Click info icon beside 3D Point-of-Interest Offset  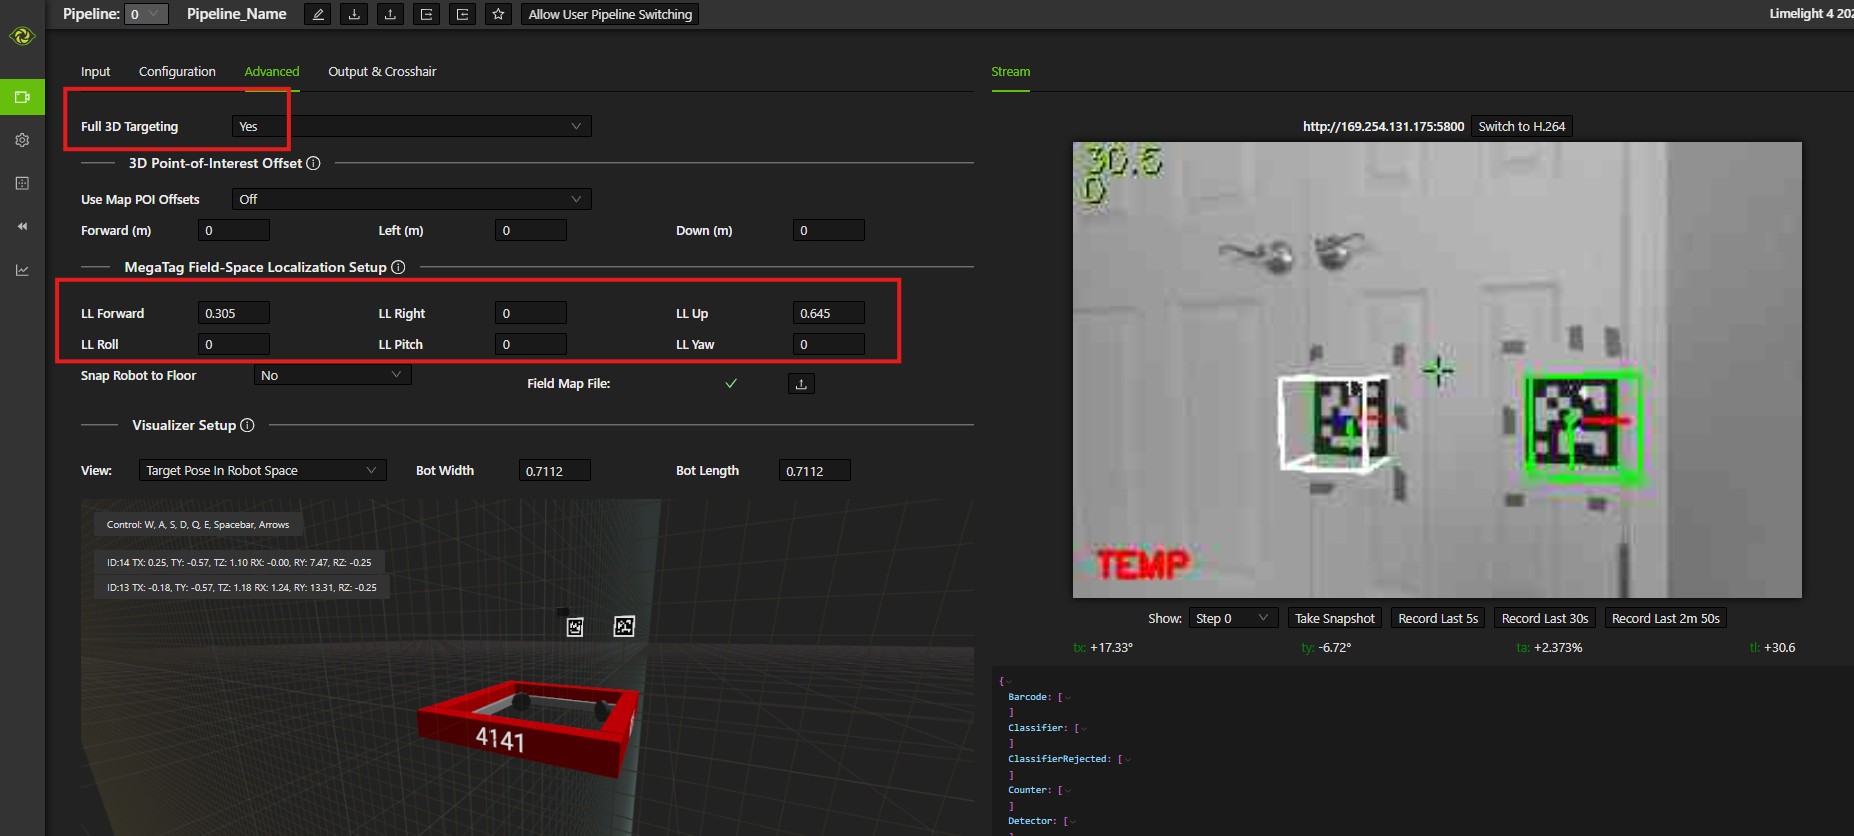tap(313, 163)
